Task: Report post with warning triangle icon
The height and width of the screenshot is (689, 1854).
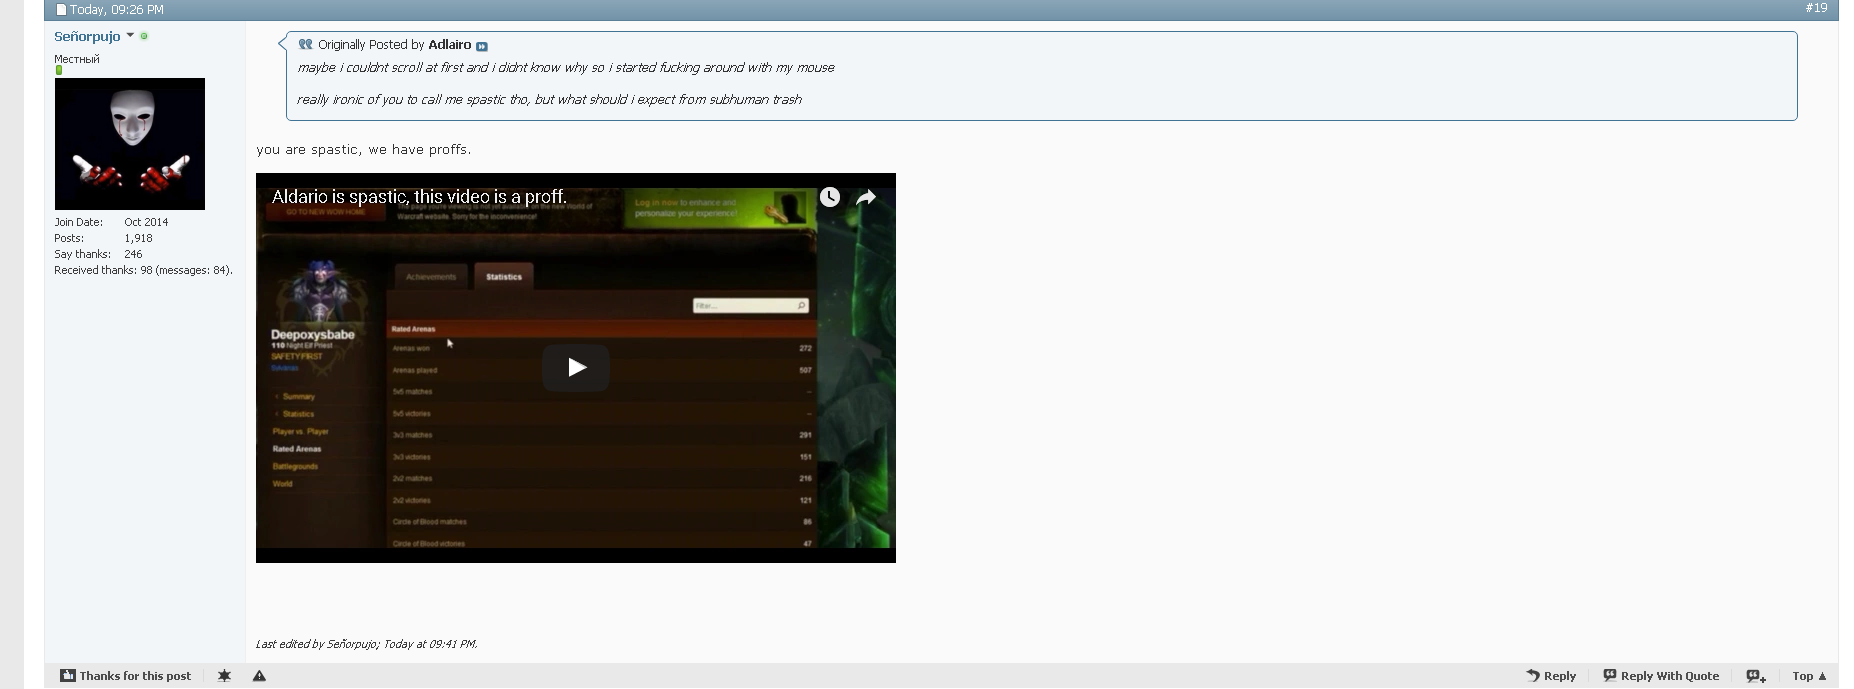Action: point(259,676)
